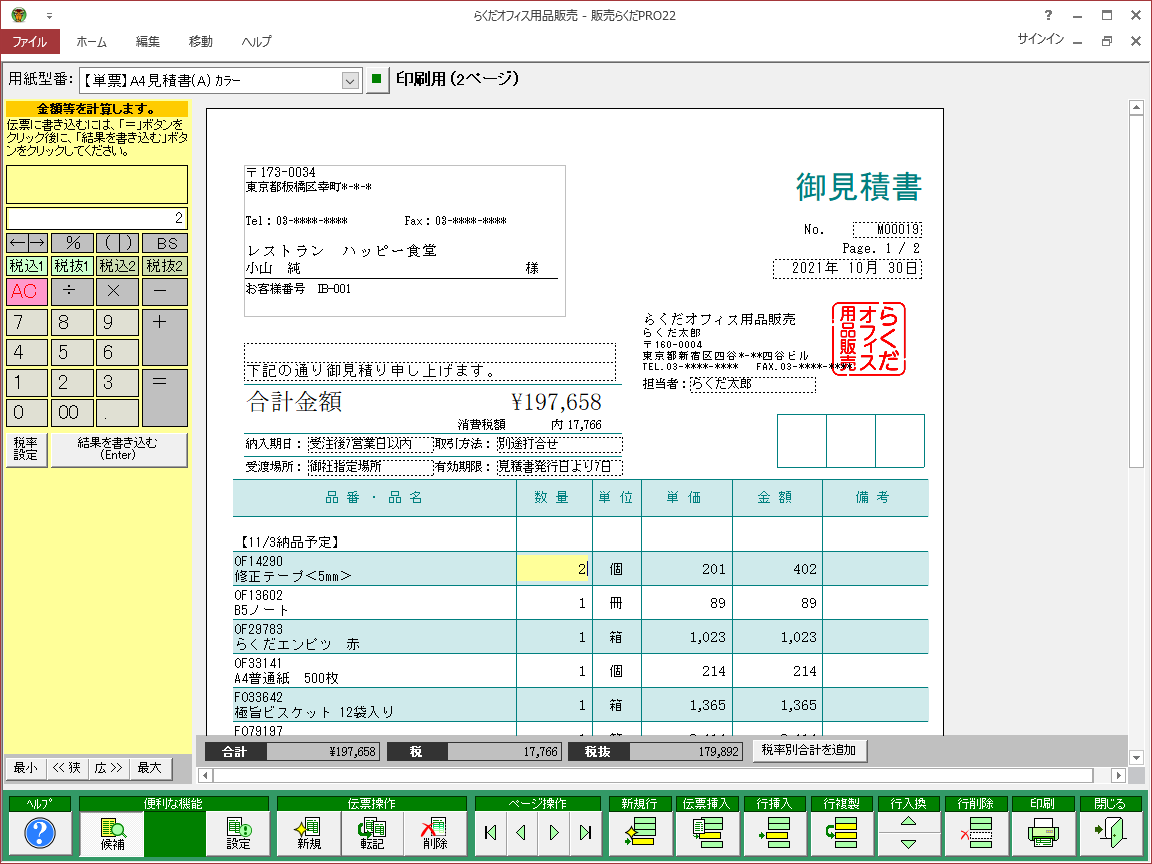Click the らくだエンピツ 赤 unit price 1,023
Screen dimensions: 1152x864
pos(708,637)
